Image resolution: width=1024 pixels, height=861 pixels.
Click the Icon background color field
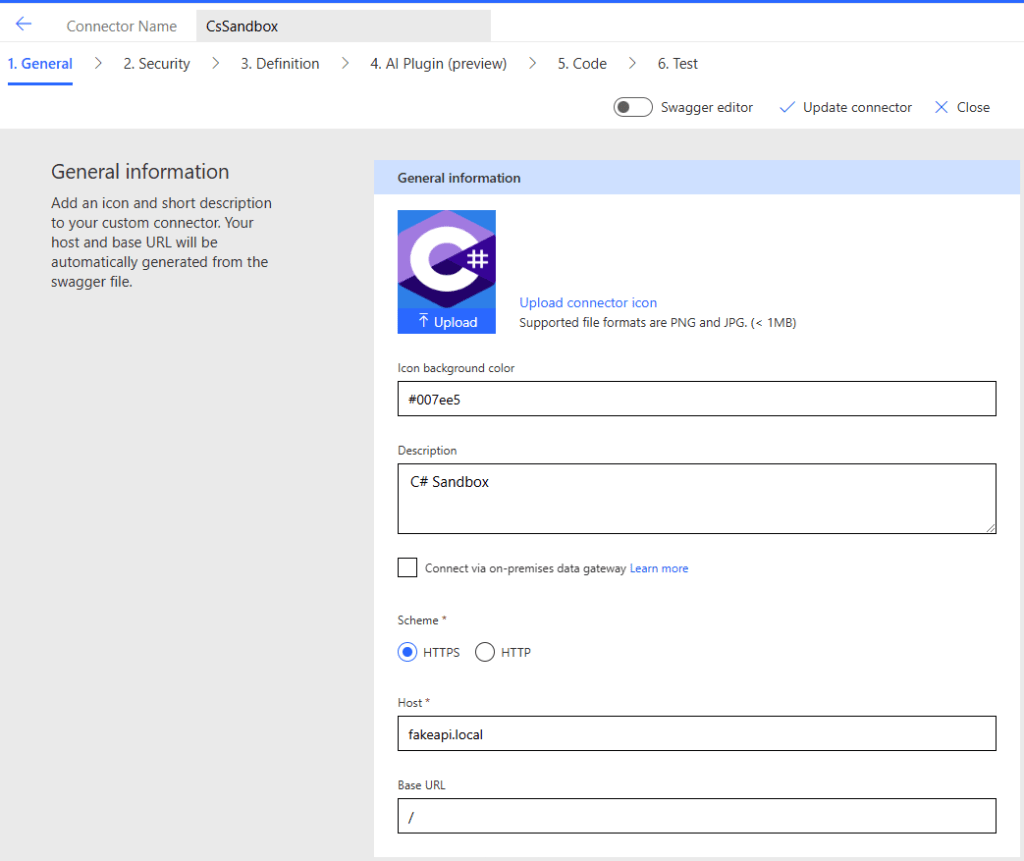(696, 398)
